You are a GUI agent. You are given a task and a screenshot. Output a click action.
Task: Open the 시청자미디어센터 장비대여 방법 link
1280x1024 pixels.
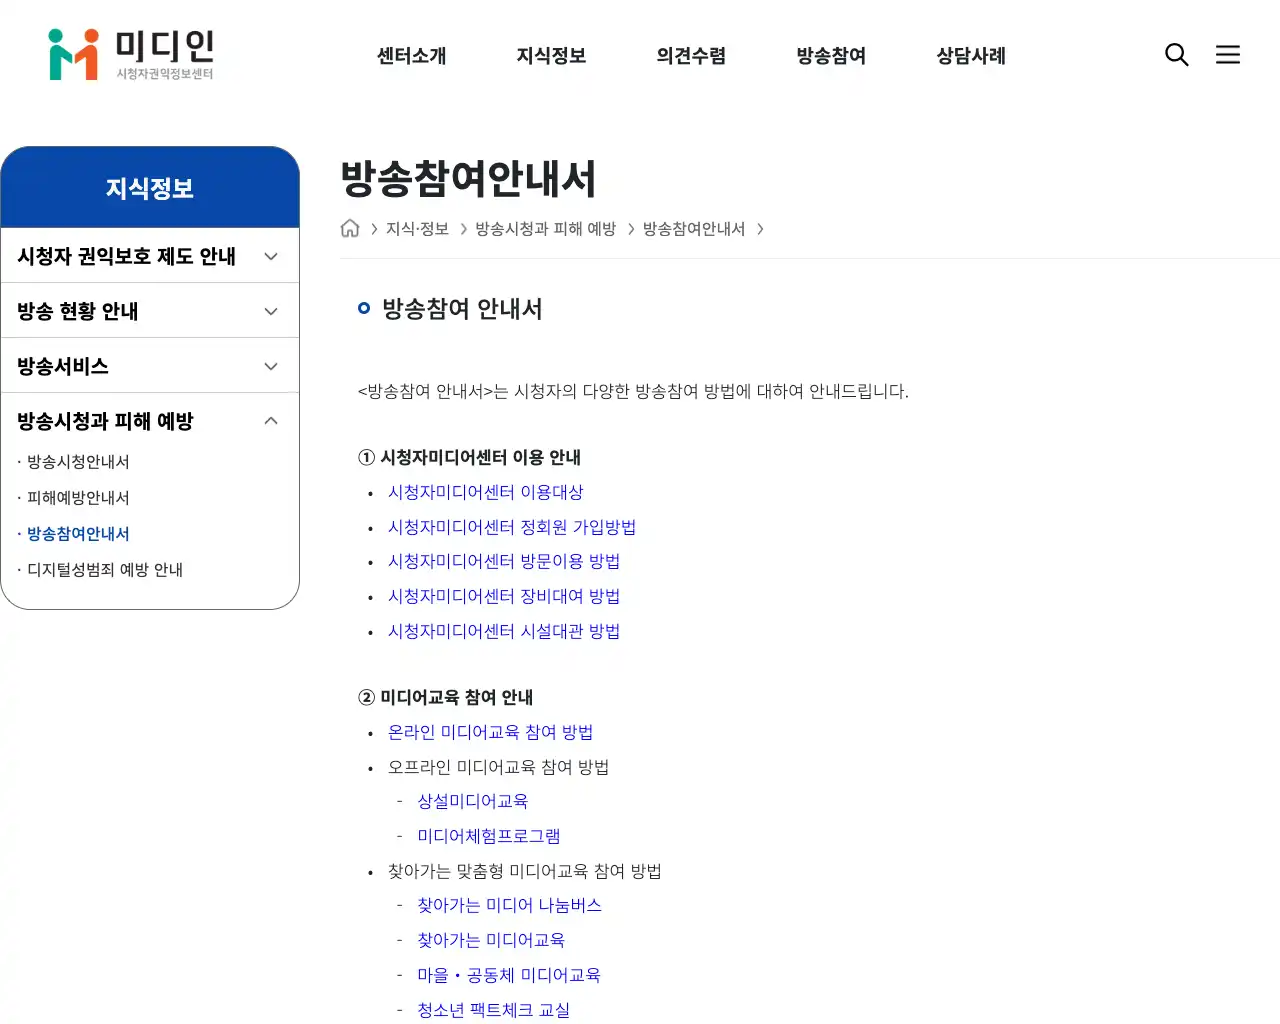coord(504,596)
